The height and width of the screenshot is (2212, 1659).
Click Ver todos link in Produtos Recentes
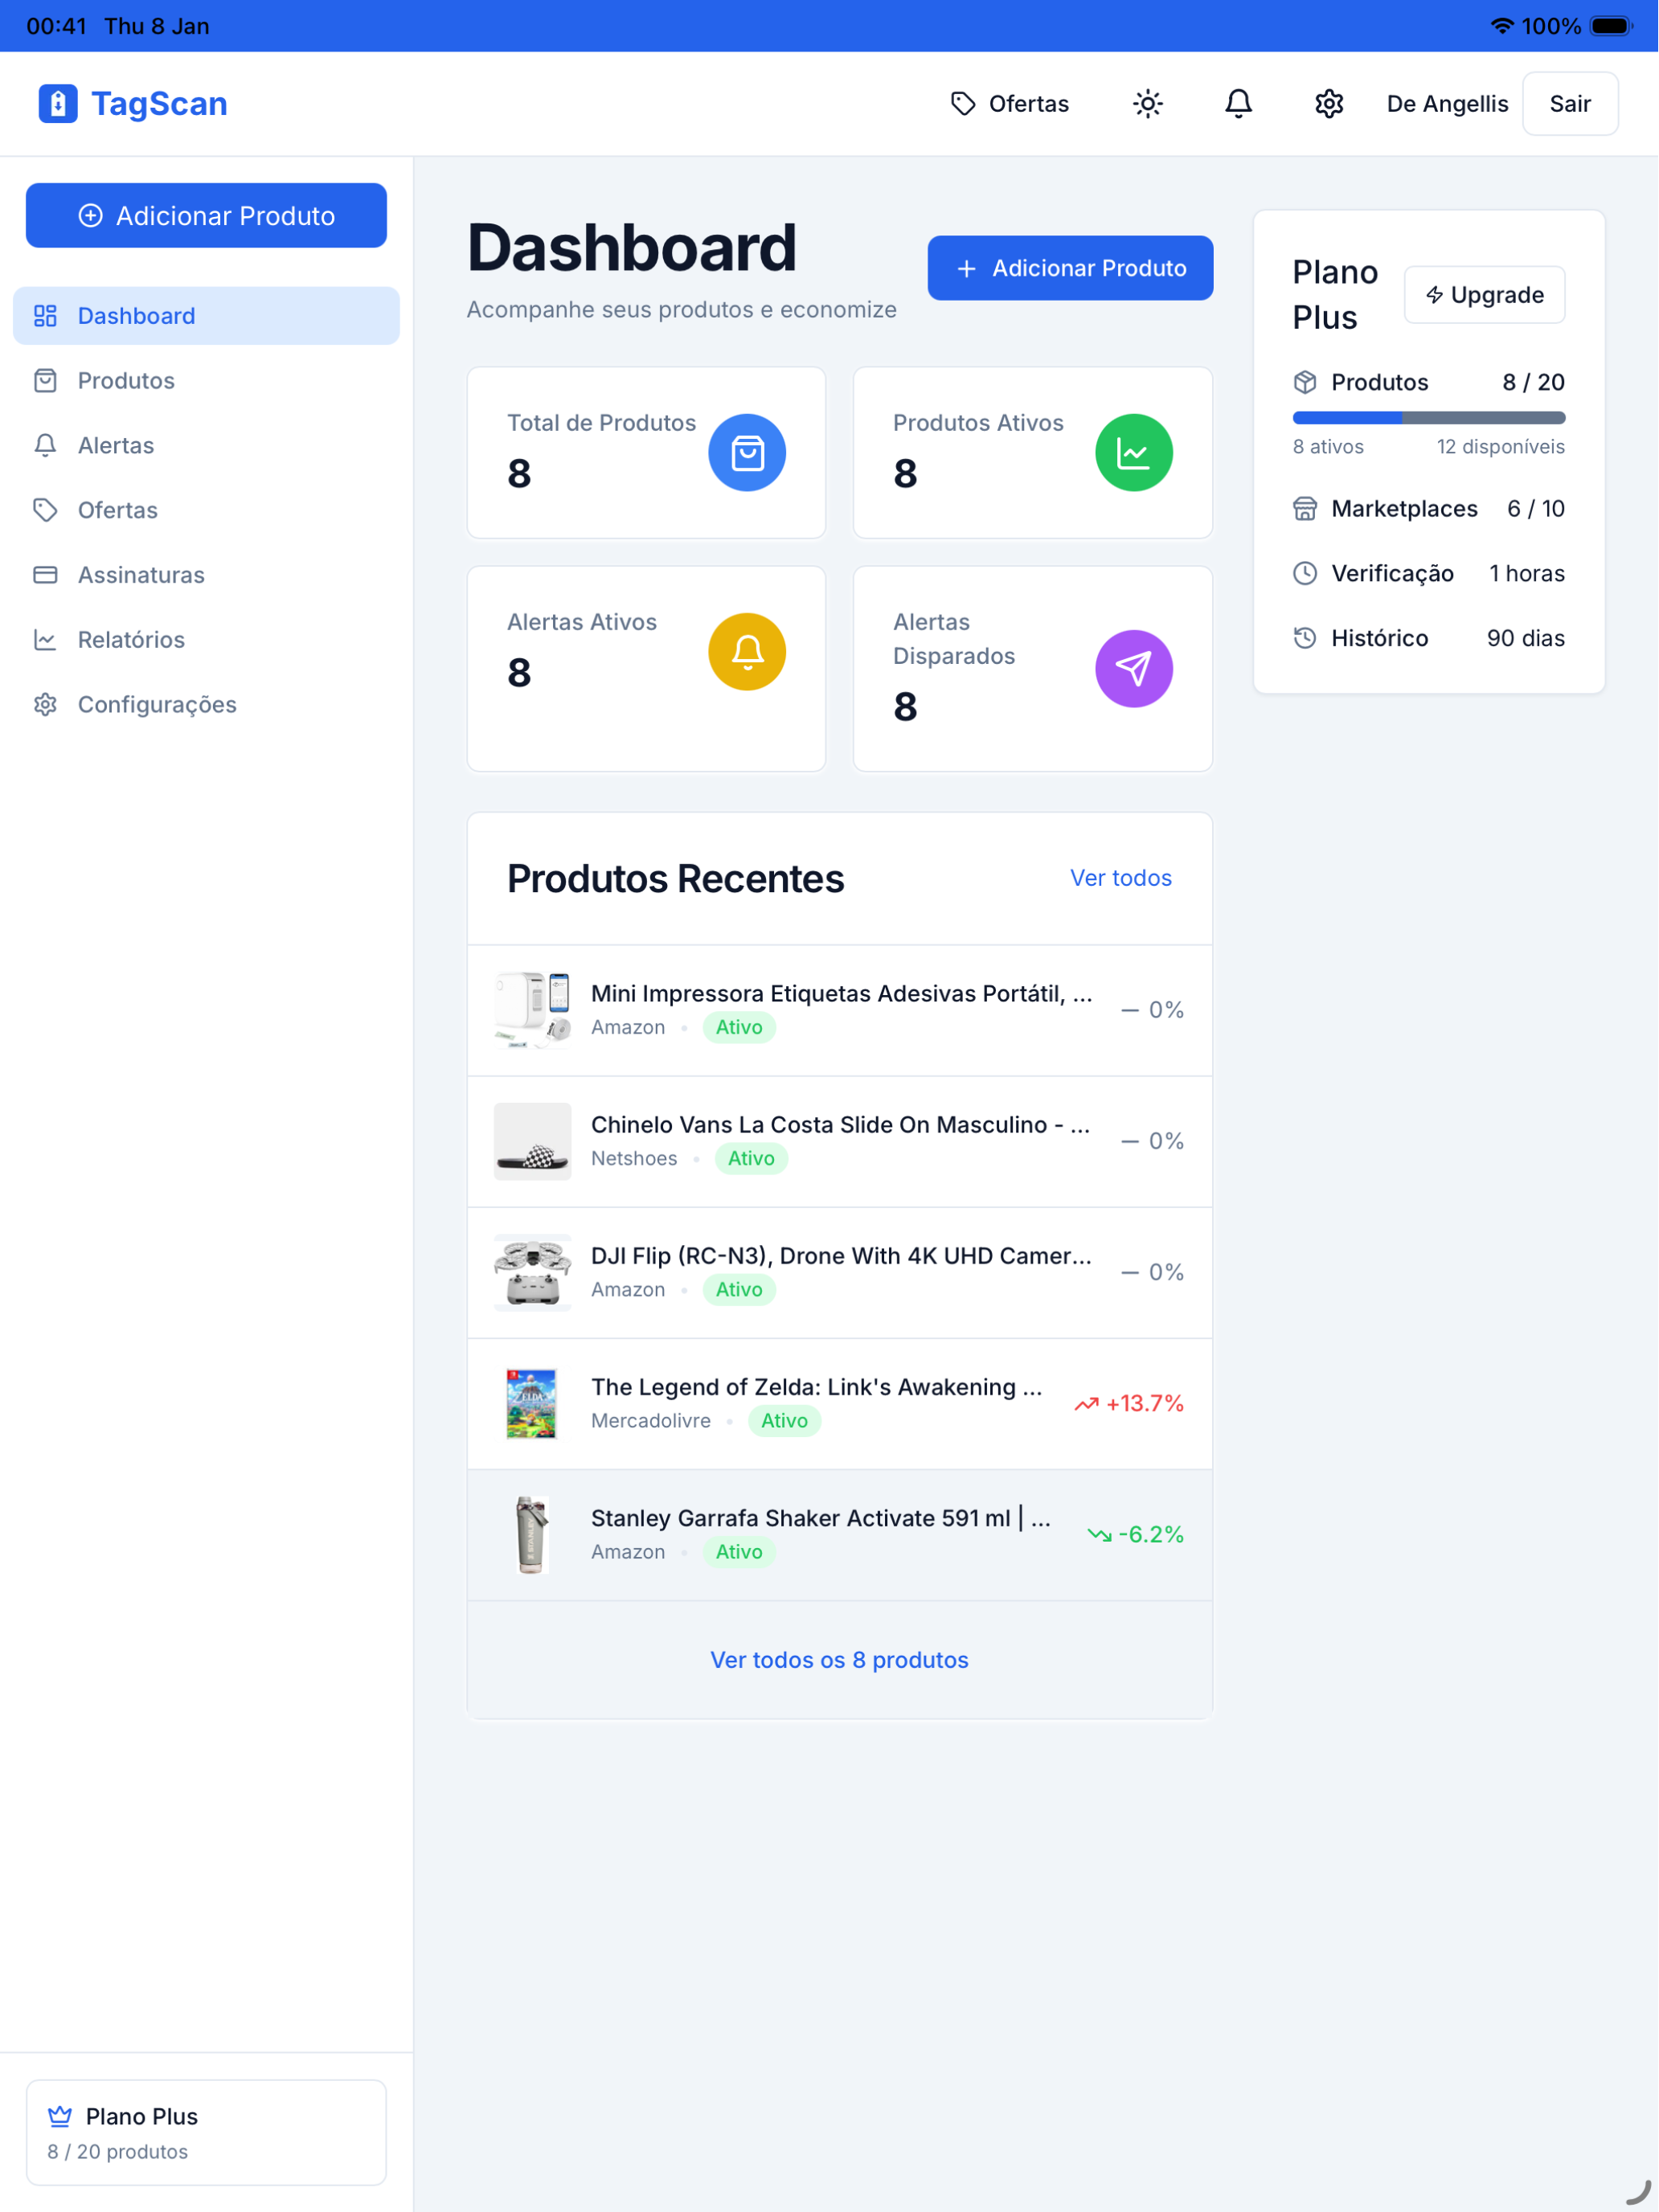1120,878
